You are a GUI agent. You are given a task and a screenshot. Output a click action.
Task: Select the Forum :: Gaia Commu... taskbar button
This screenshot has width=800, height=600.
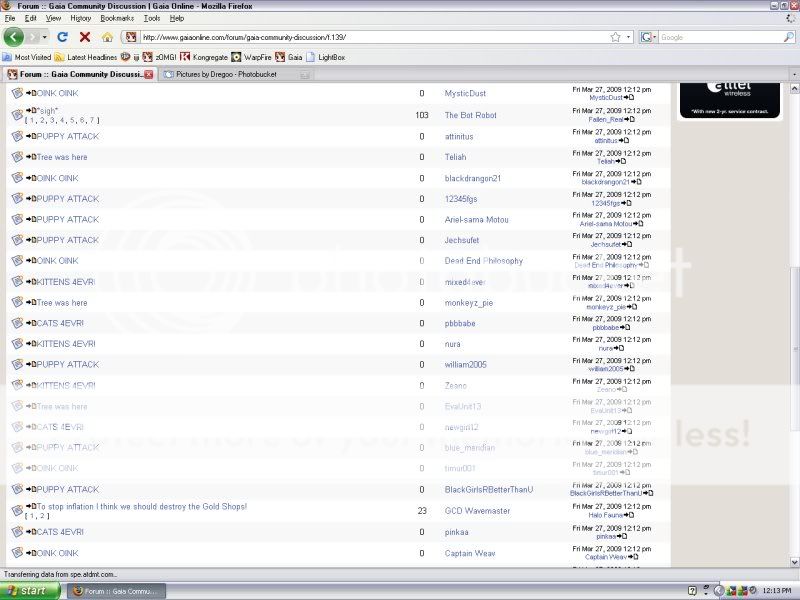click(x=118, y=591)
